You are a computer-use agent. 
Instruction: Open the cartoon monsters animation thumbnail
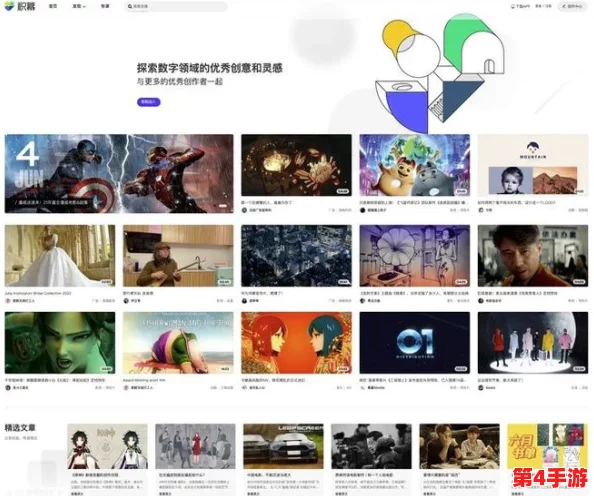point(414,165)
